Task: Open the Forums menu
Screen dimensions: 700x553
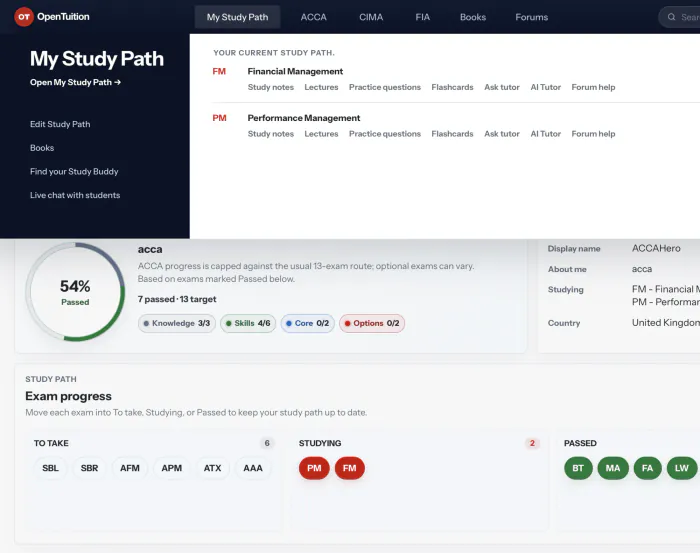Action: point(531,17)
